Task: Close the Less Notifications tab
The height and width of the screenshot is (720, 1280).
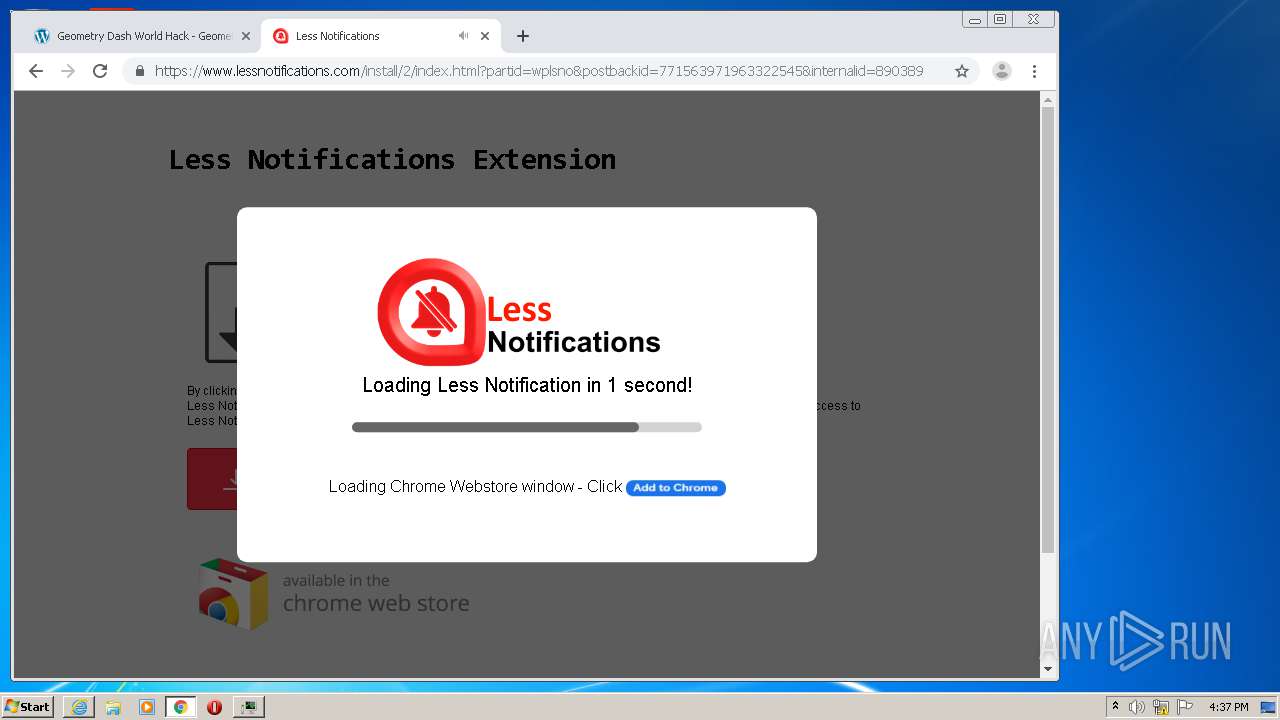Action: (x=485, y=36)
